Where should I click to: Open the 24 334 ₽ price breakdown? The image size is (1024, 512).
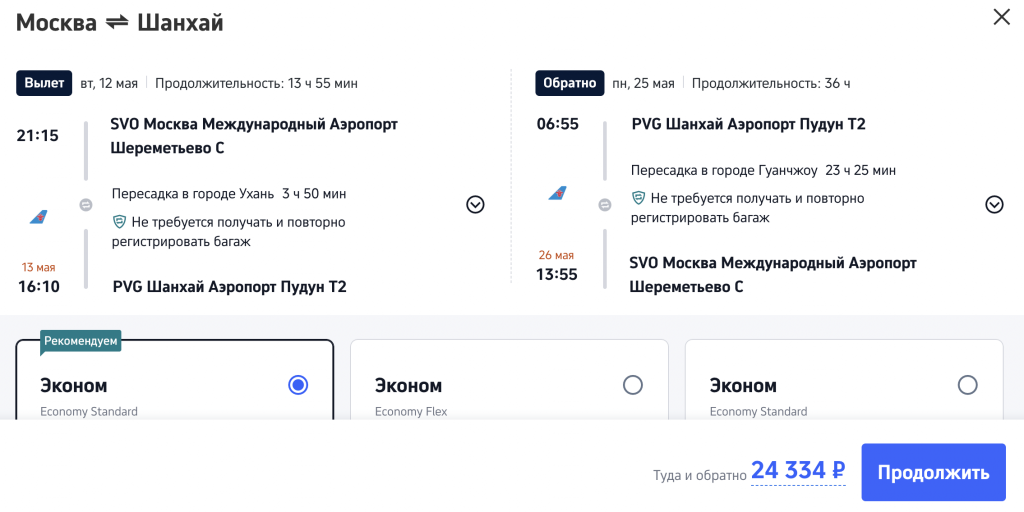(798, 471)
